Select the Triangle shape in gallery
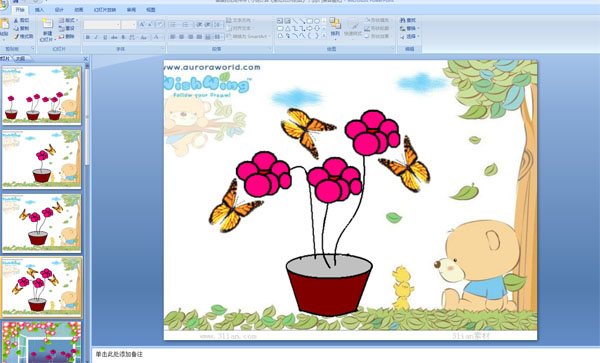Viewport: 600px width, 363px height. pos(288,28)
